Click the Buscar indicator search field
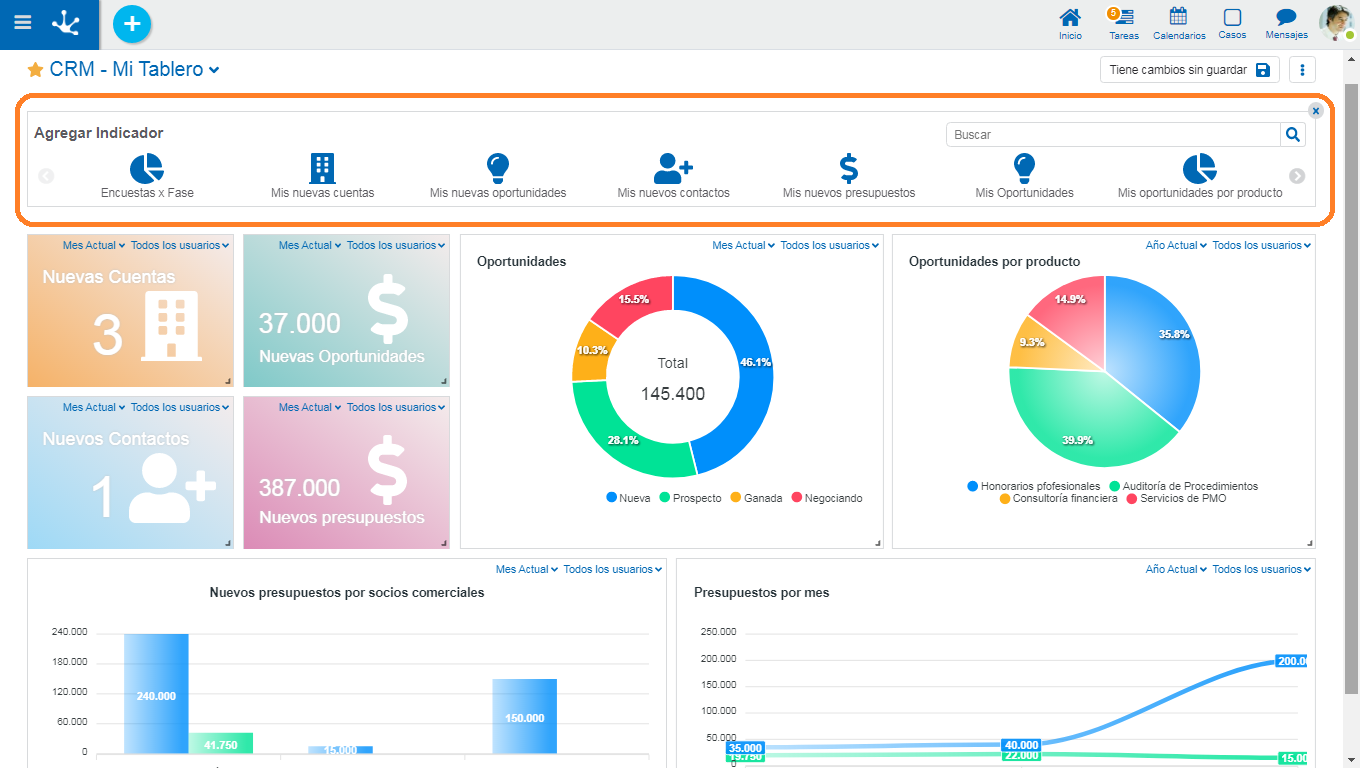1360x768 pixels. coord(1112,135)
